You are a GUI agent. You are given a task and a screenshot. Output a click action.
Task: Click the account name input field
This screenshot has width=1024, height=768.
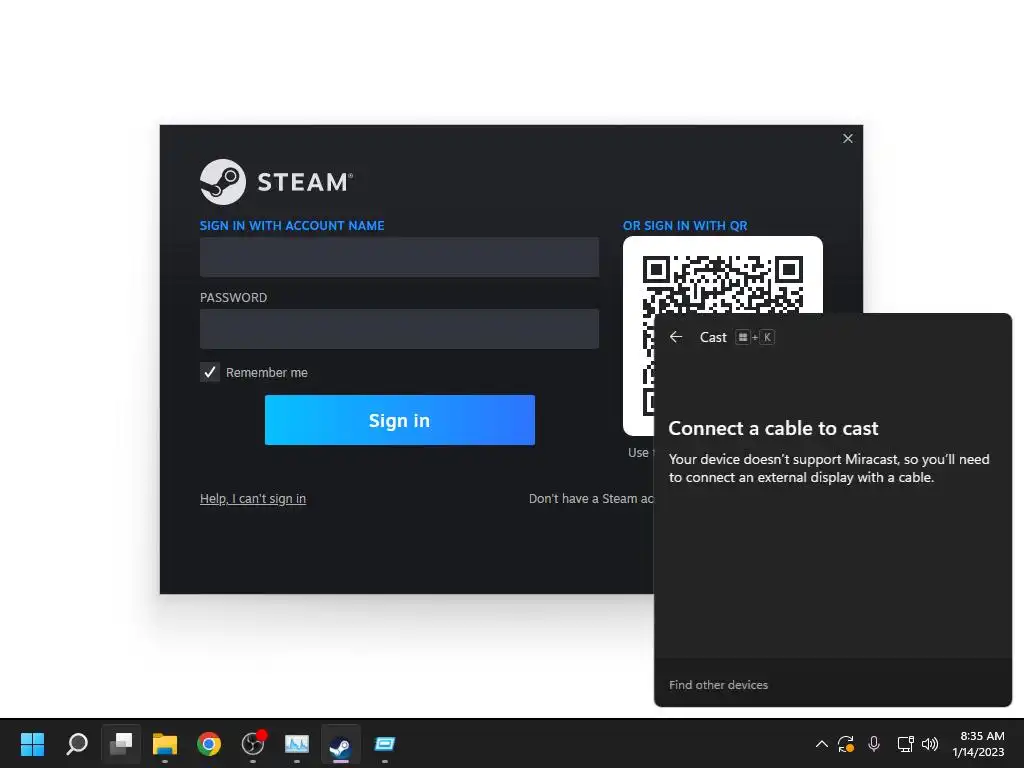[399, 257]
